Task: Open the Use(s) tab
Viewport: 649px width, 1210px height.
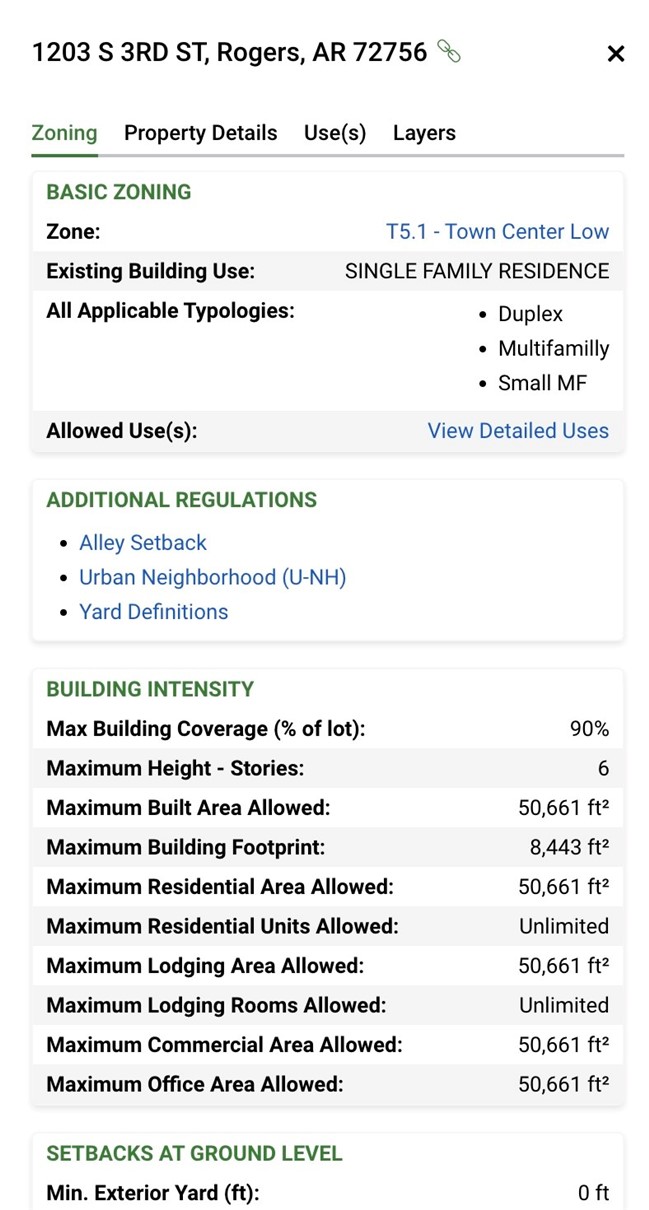Action: (334, 132)
